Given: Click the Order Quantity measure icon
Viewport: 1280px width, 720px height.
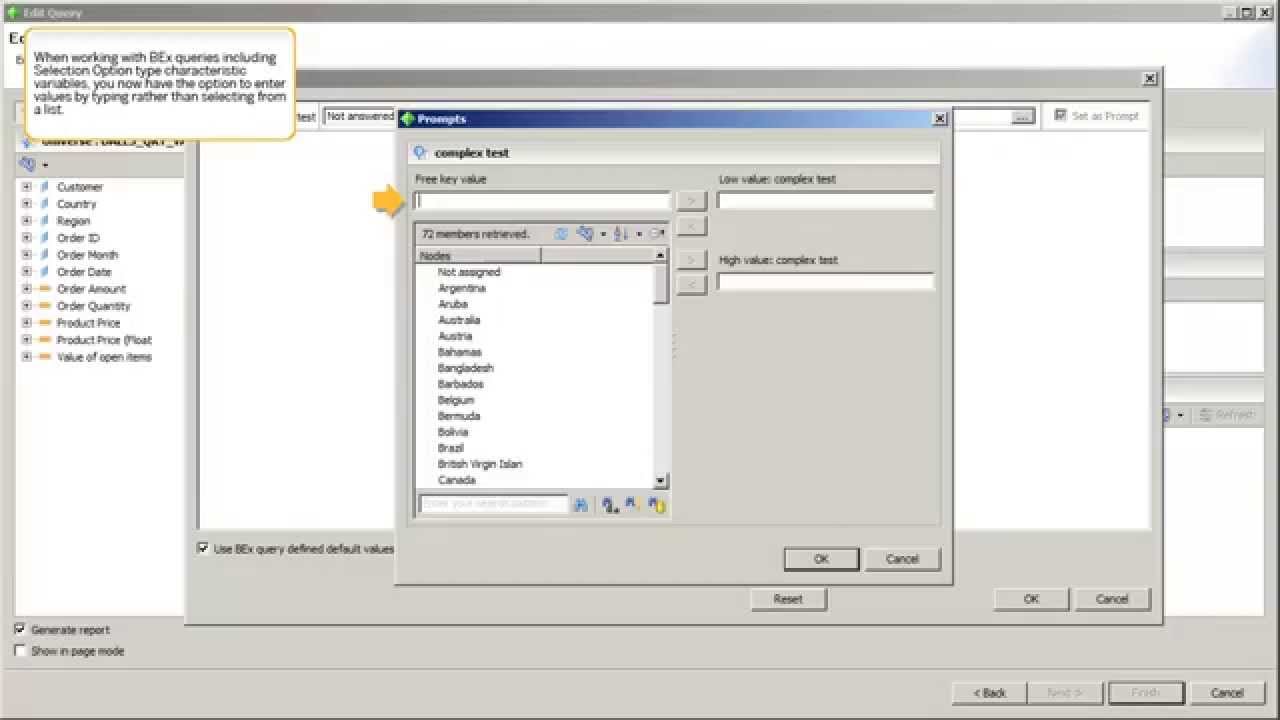Looking at the screenshot, I should pyautogui.click(x=44, y=306).
